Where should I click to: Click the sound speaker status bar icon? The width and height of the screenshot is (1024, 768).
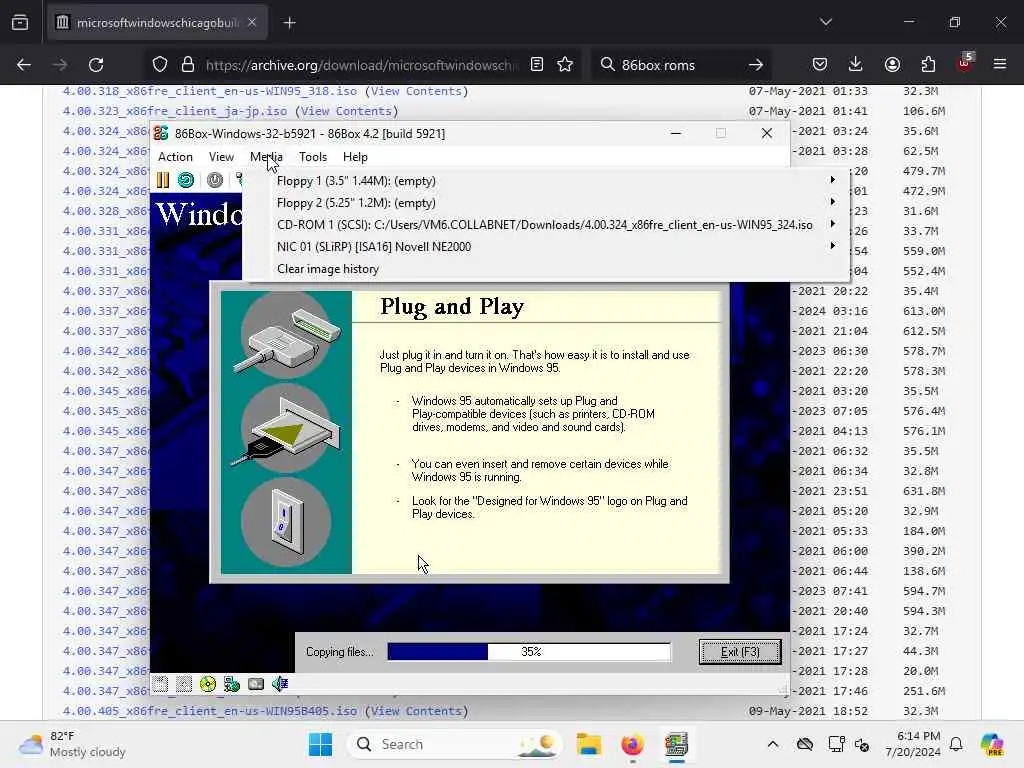(x=280, y=684)
